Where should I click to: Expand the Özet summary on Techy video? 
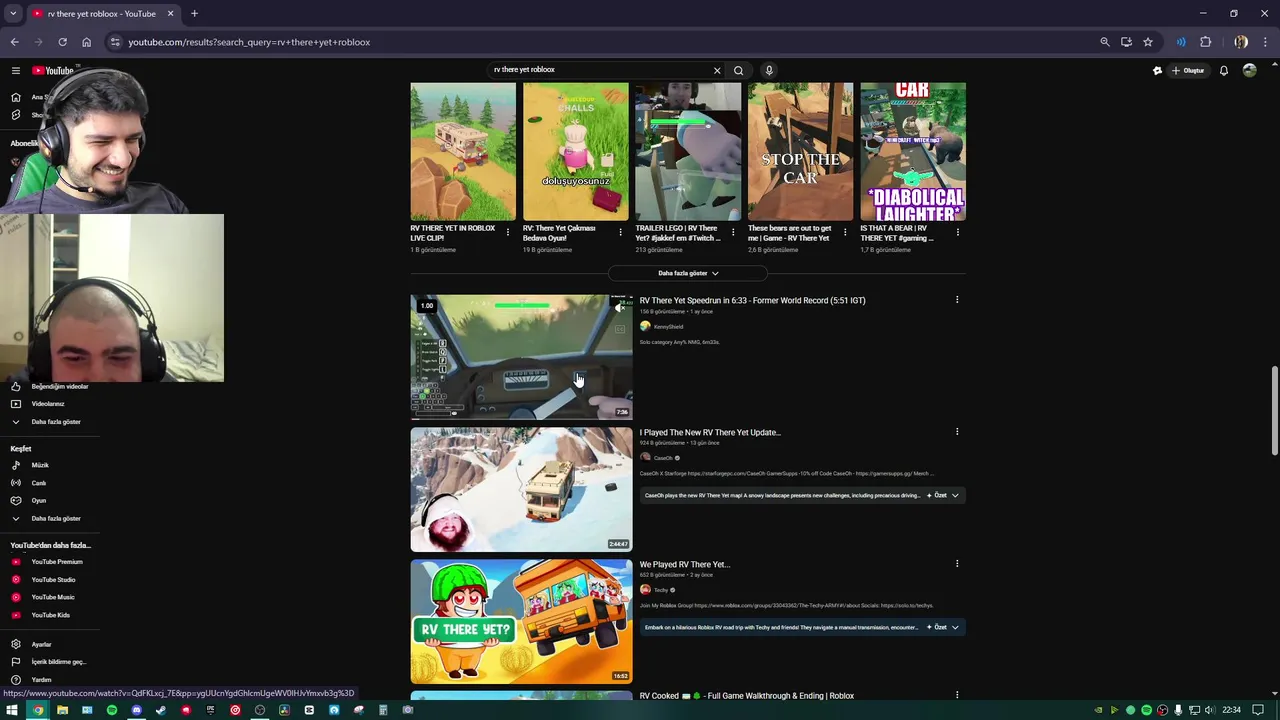point(944,627)
